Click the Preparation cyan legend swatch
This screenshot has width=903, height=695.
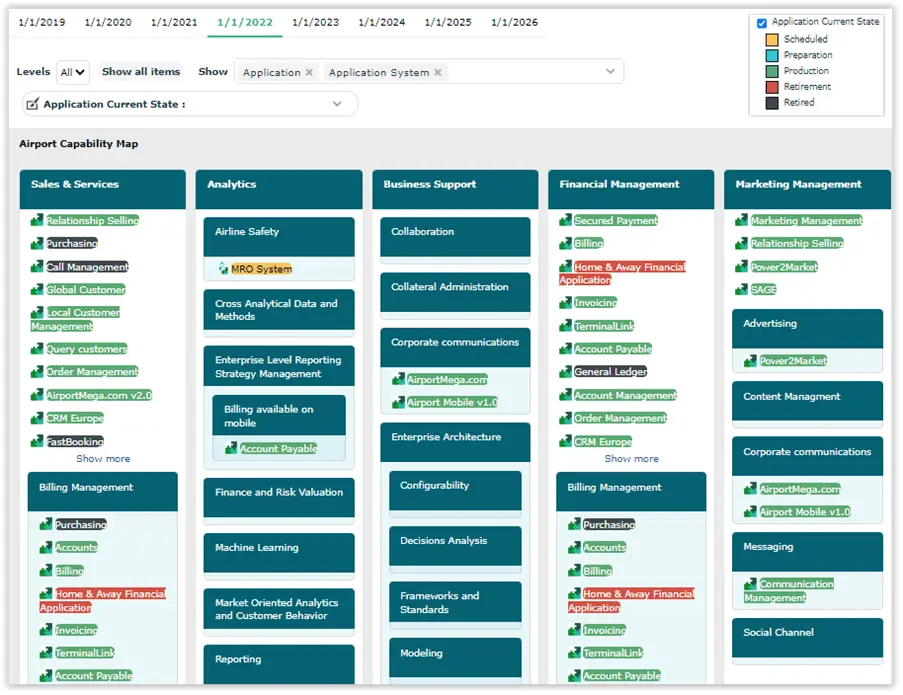pyautogui.click(x=772, y=55)
